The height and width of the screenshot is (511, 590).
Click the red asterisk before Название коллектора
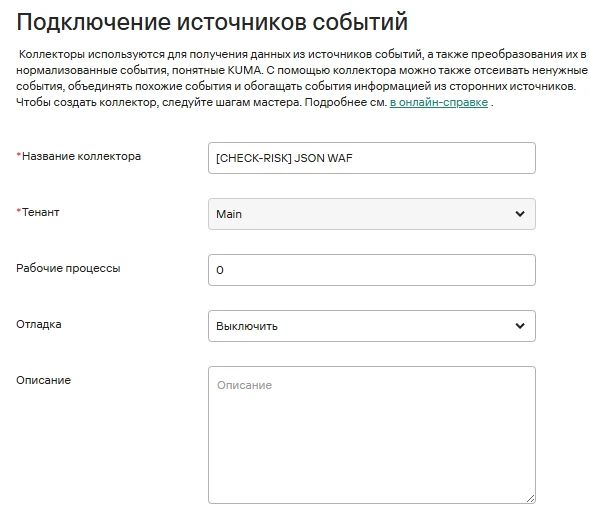pos(18,155)
